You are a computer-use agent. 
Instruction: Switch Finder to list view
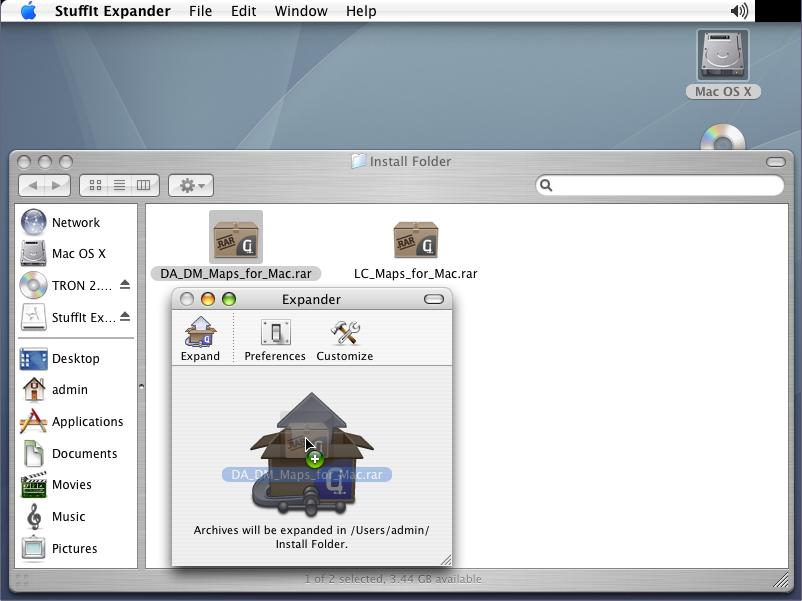(119, 185)
